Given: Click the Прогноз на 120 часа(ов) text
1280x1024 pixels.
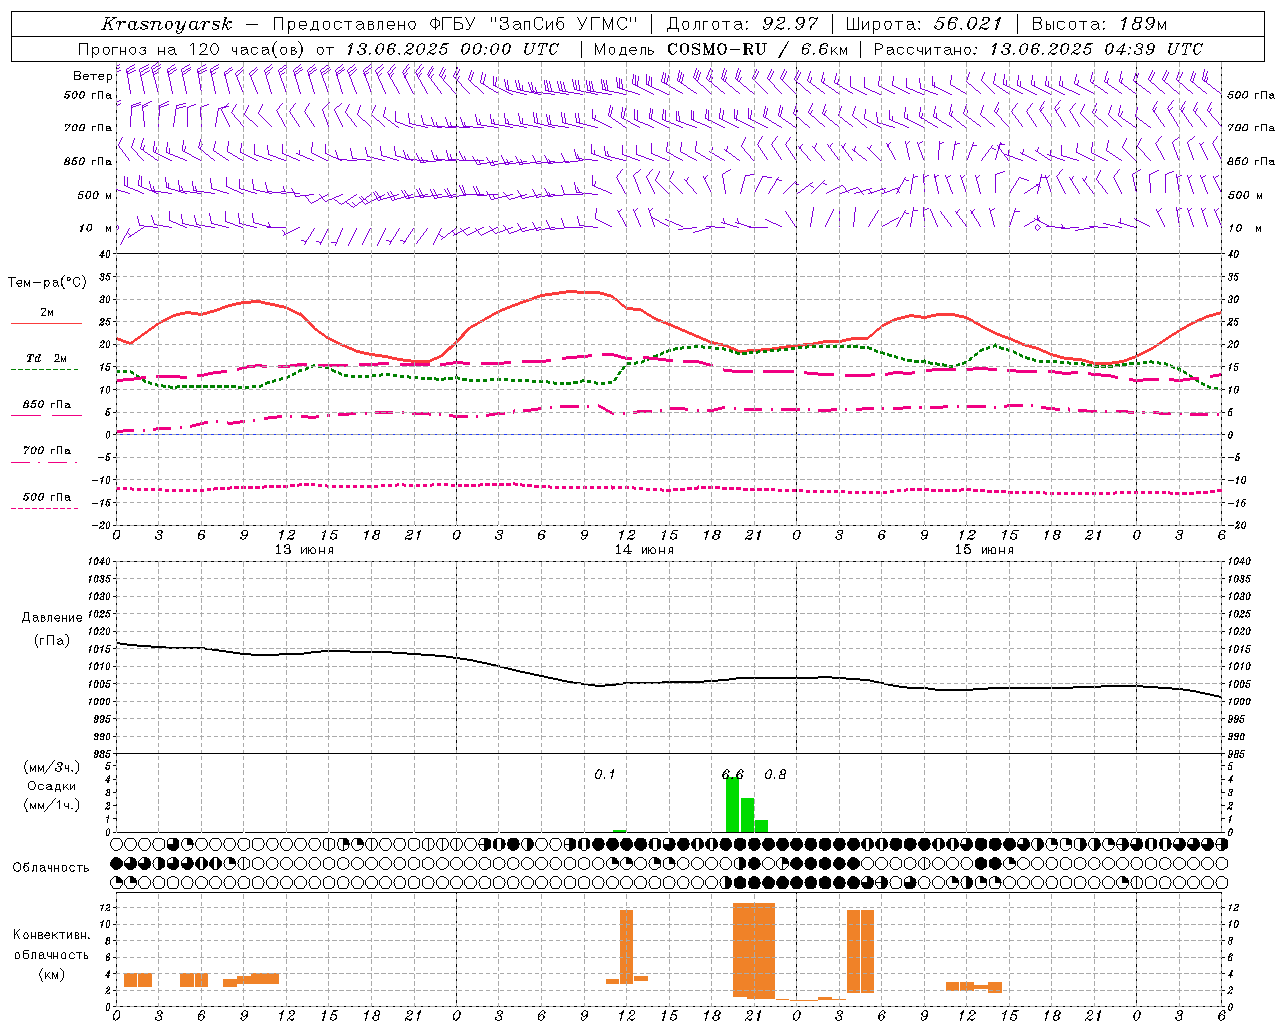Looking at the screenshot, I should click(x=191, y=49).
